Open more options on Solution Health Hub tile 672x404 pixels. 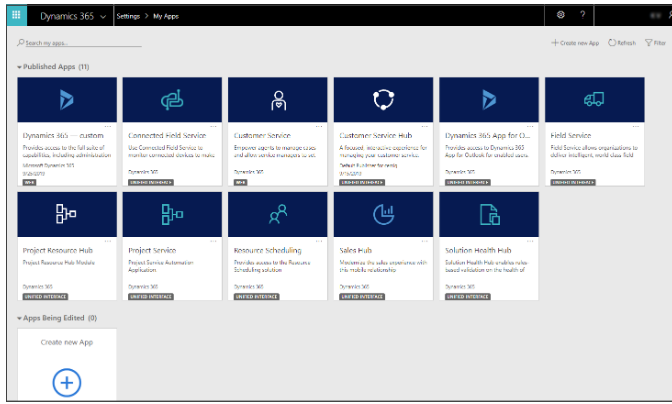pos(530,241)
